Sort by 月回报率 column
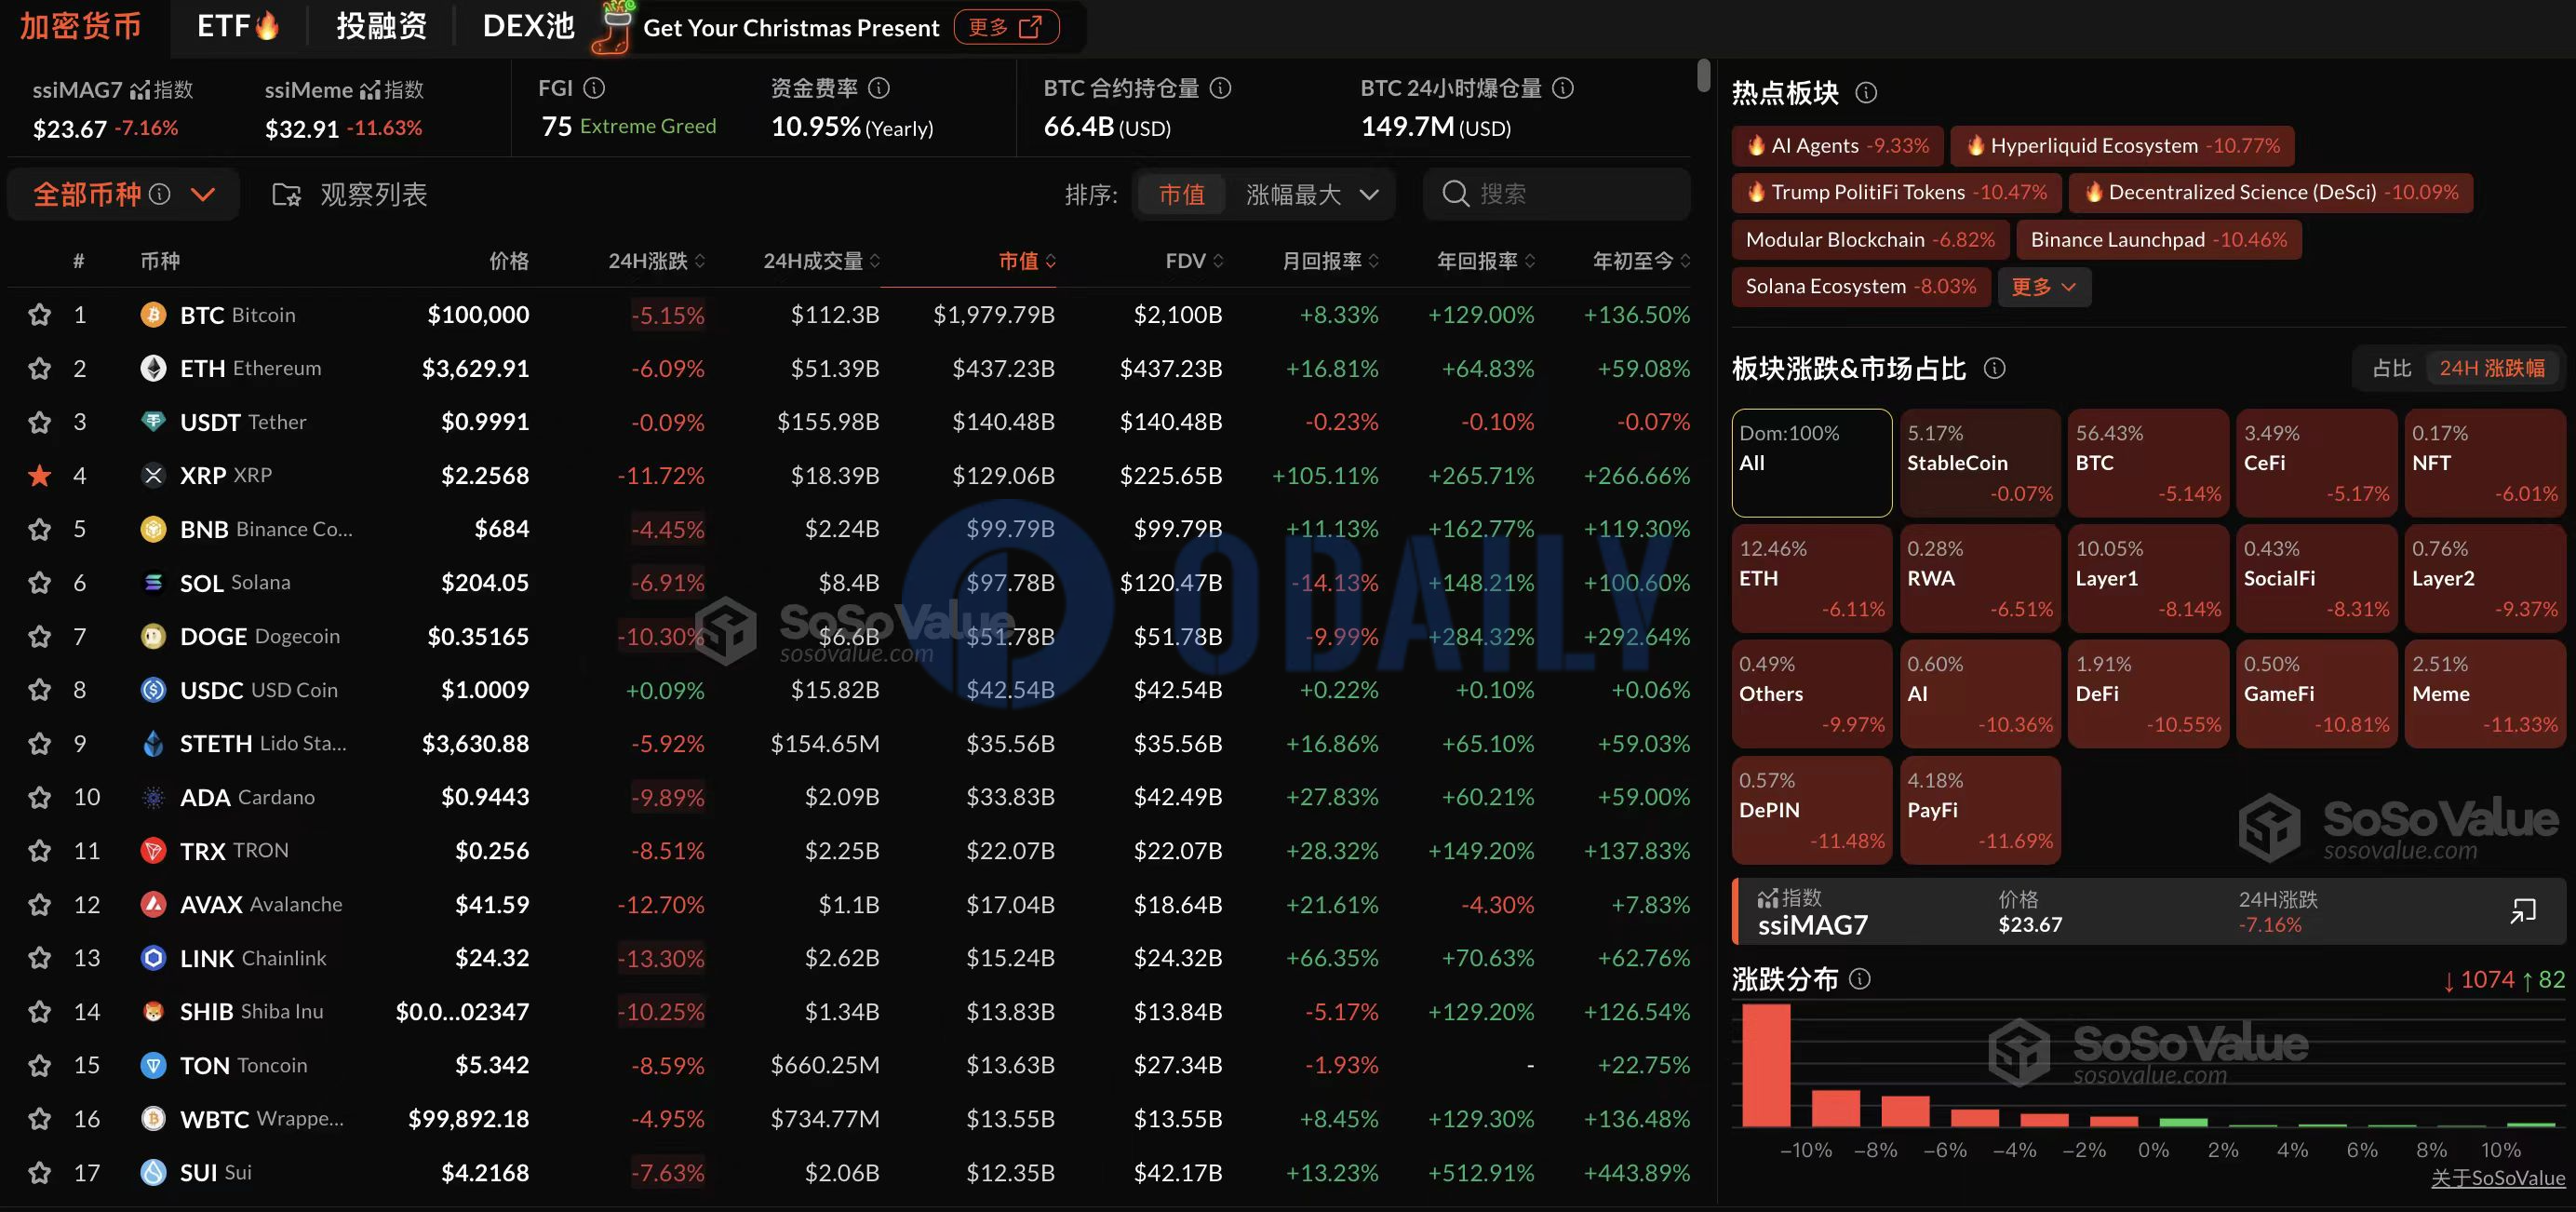 [x=1330, y=261]
